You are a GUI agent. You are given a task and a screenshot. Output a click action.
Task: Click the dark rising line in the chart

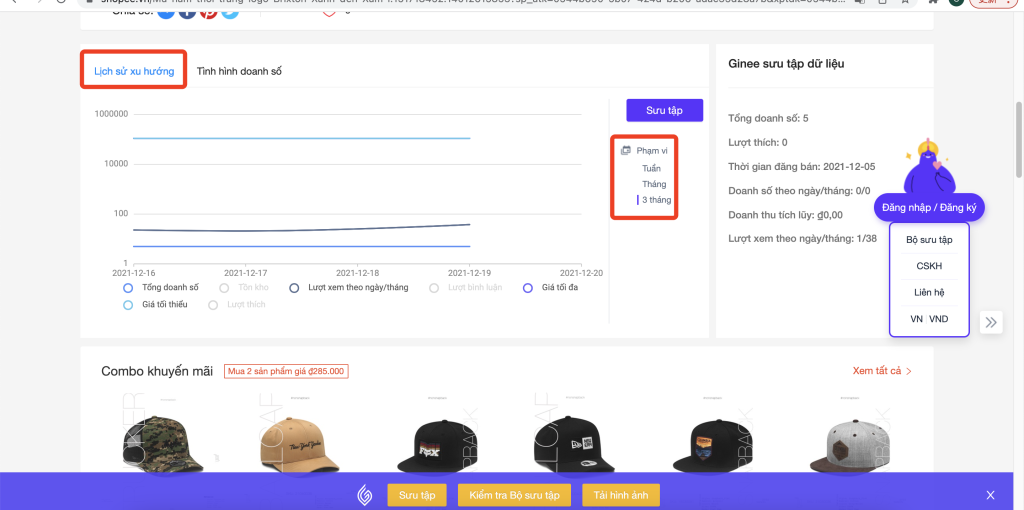point(300,230)
